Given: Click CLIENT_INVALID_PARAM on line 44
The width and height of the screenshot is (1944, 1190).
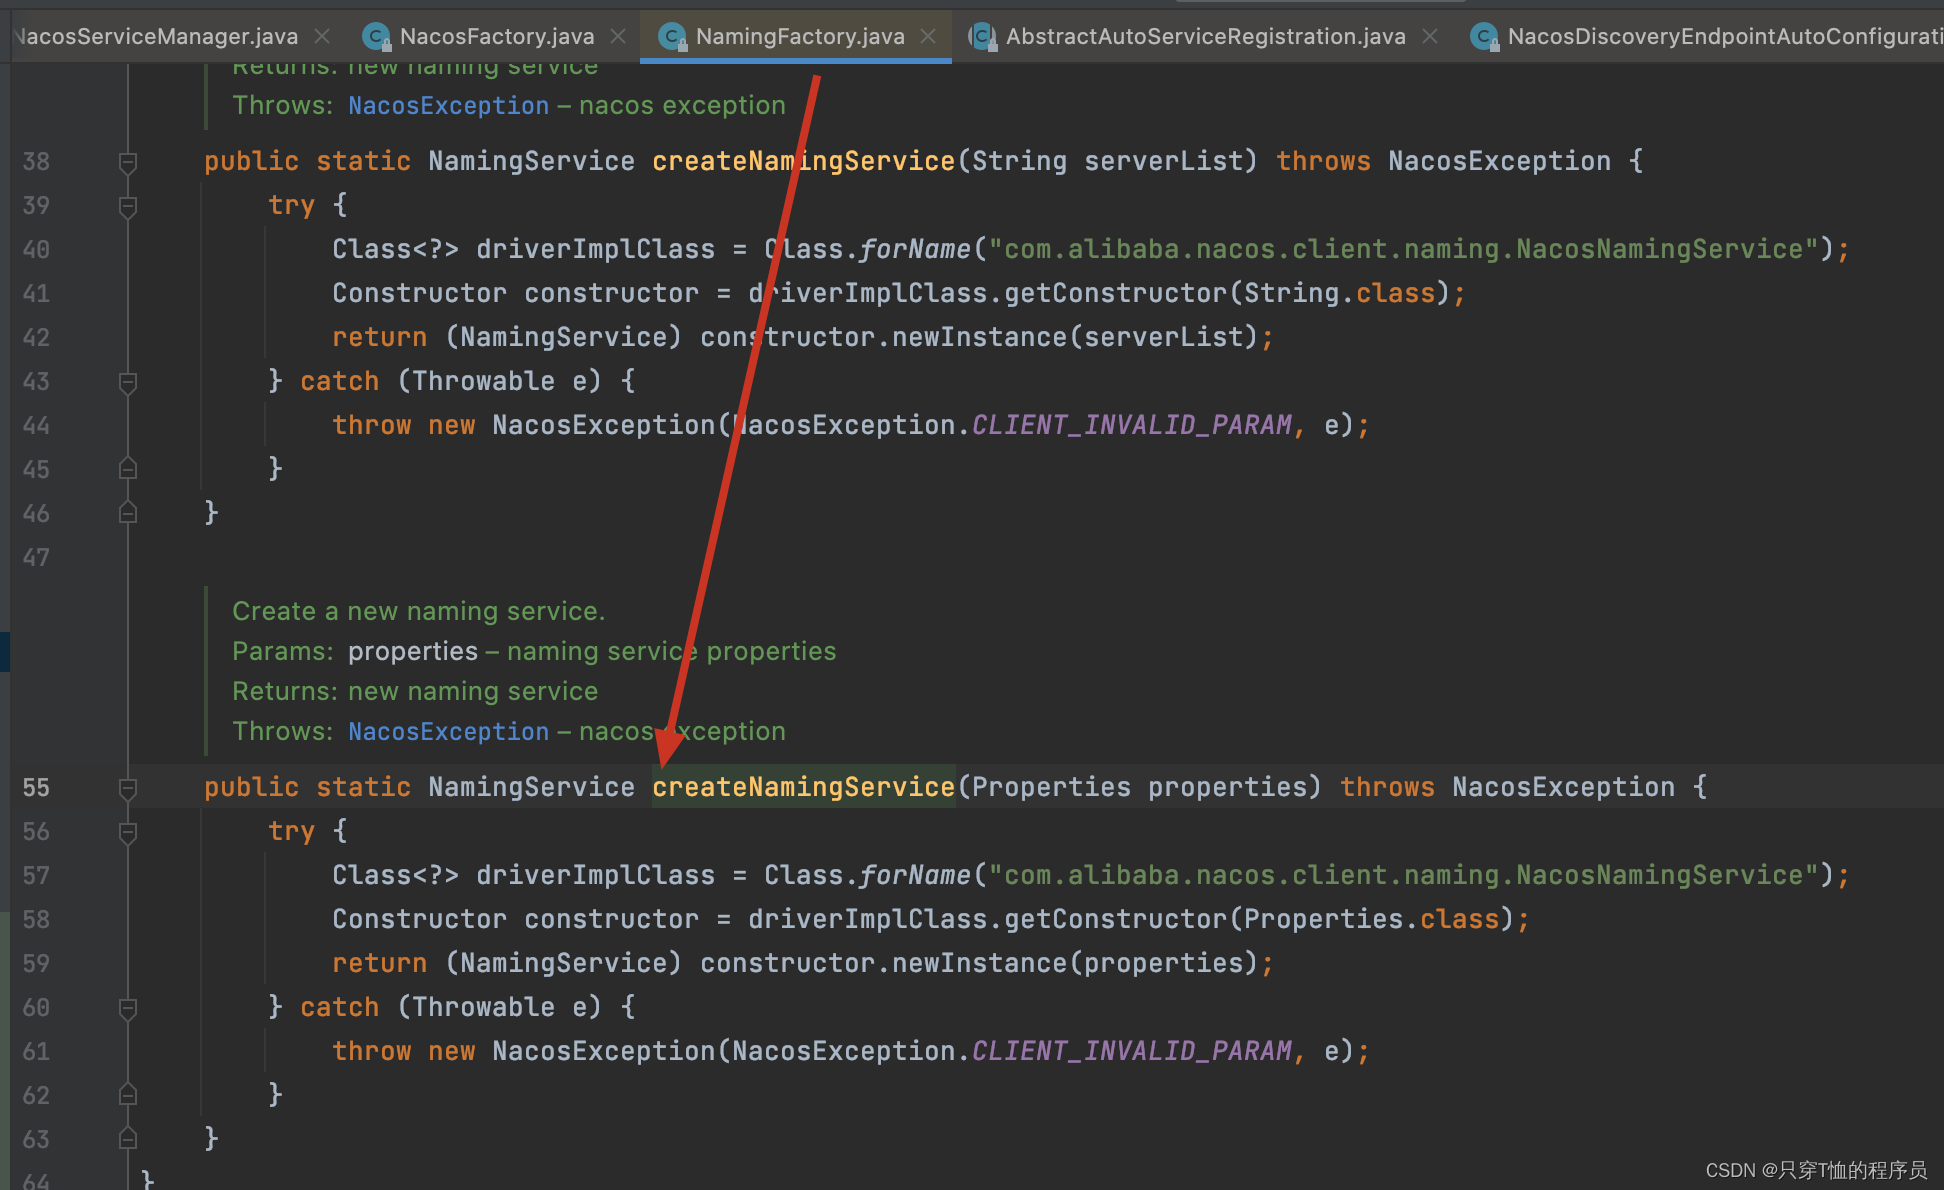Looking at the screenshot, I should point(1131,425).
